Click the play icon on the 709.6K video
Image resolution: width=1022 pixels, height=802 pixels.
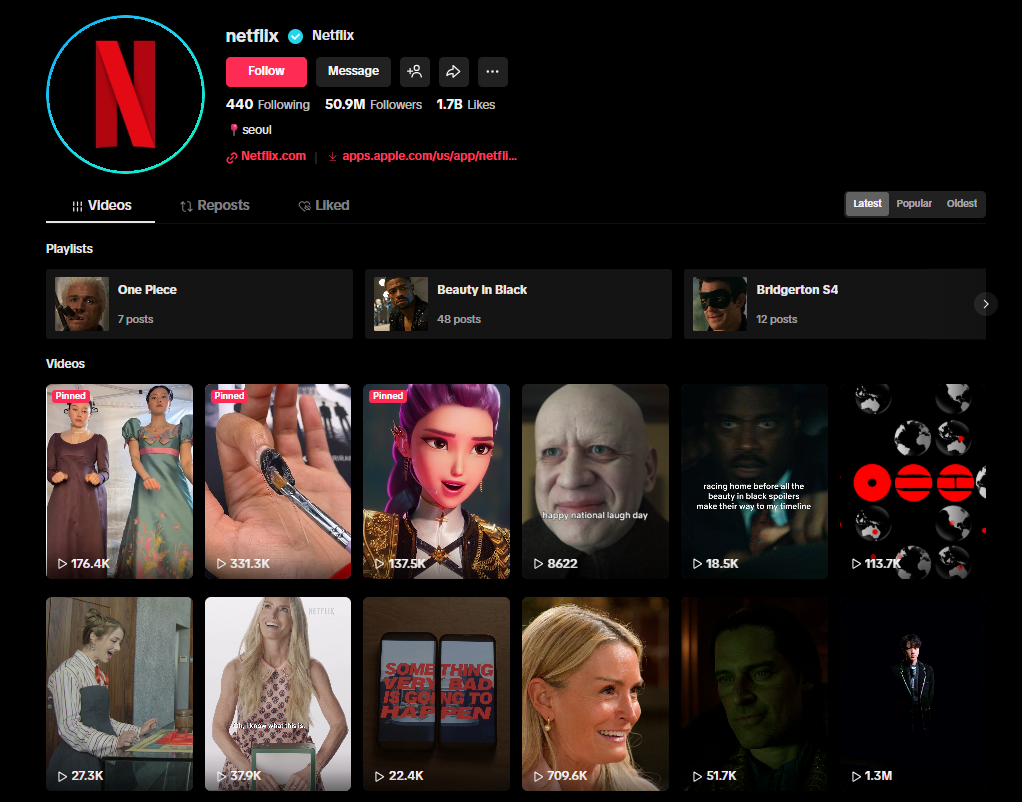click(x=538, y=776)
